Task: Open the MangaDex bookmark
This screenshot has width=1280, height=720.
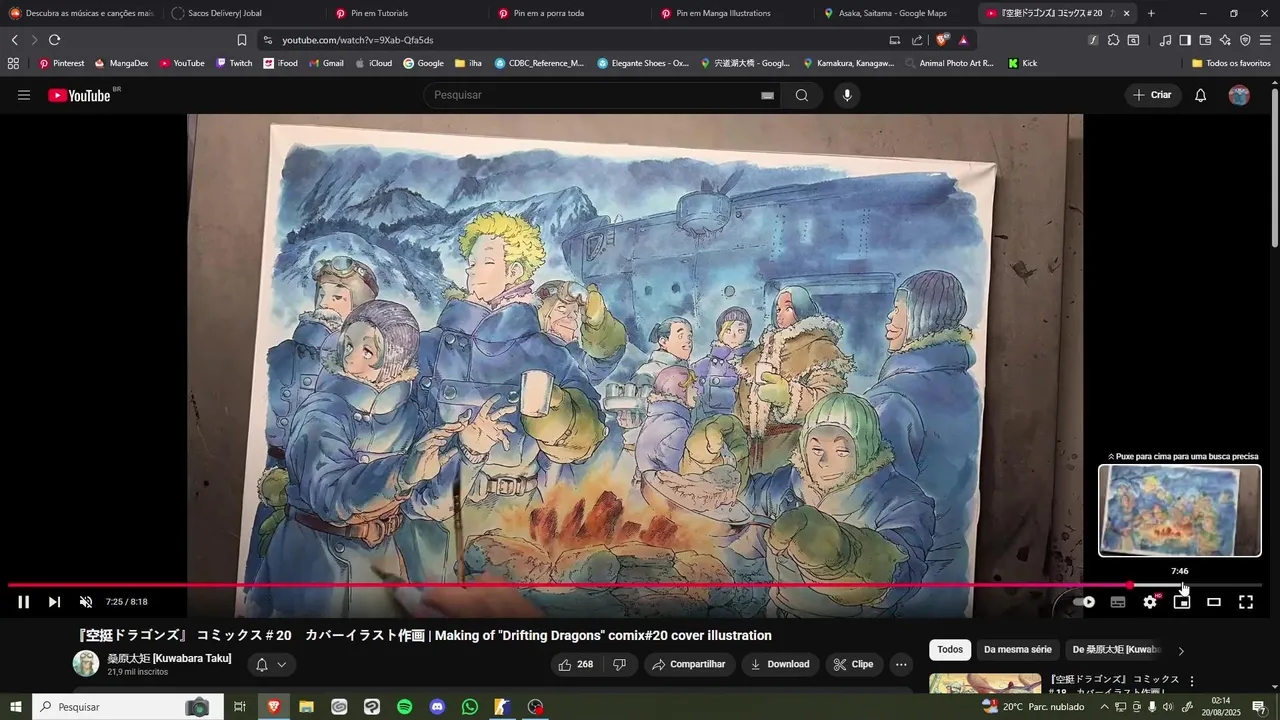Action: tap(121, 63)
